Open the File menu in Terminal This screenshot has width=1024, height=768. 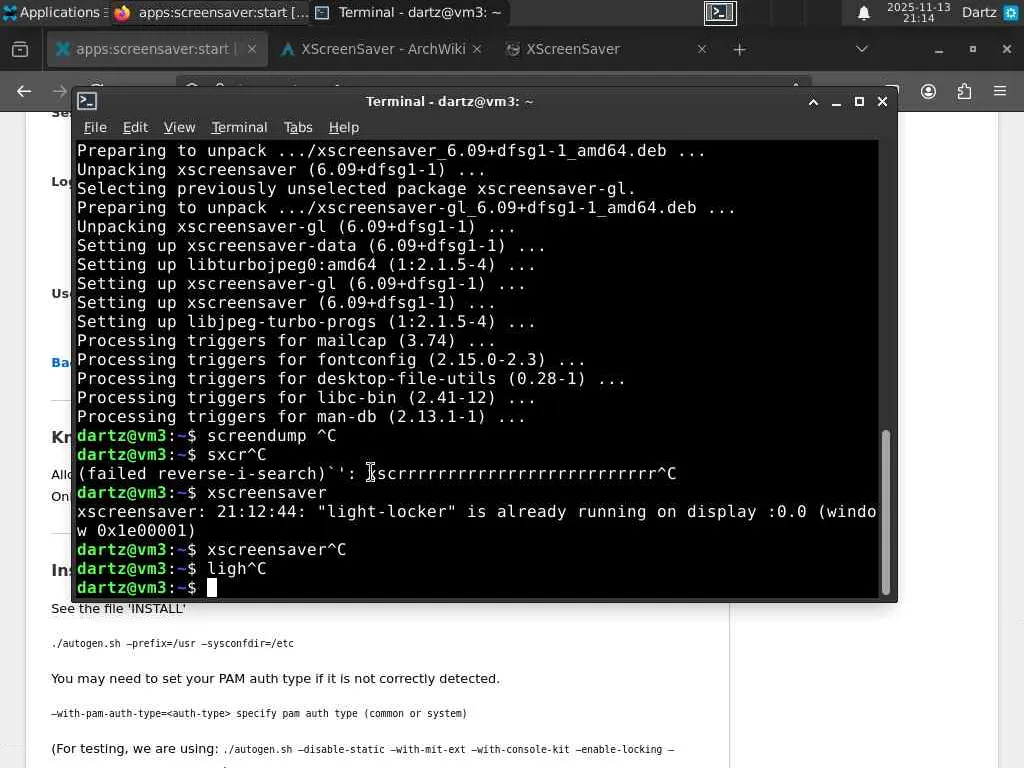tap(95, 127)
